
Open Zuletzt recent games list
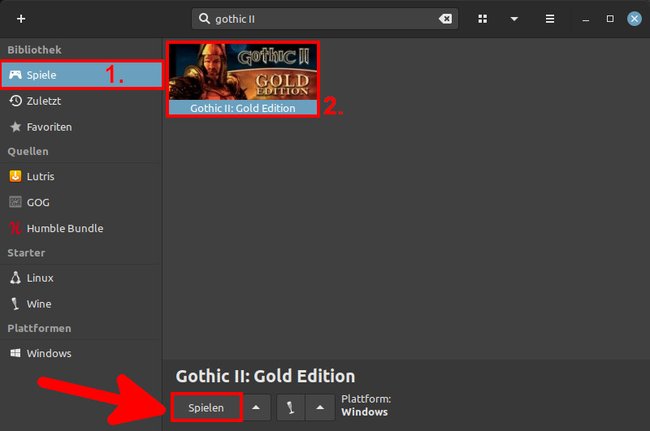click(x=81, y=101)
